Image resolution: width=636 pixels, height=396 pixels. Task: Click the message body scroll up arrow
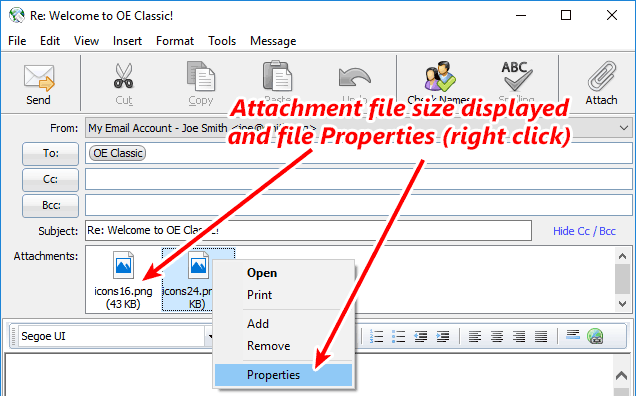(621, 376)
